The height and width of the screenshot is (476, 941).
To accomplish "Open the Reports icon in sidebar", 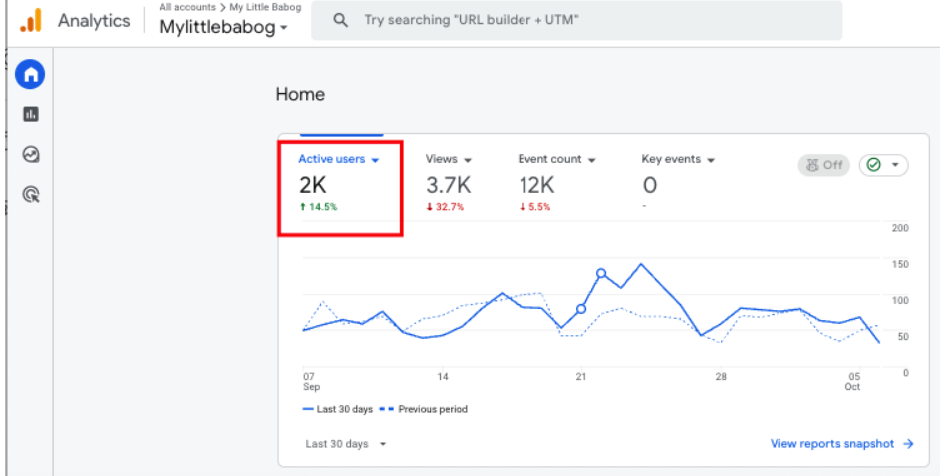I will pos(30,115).
